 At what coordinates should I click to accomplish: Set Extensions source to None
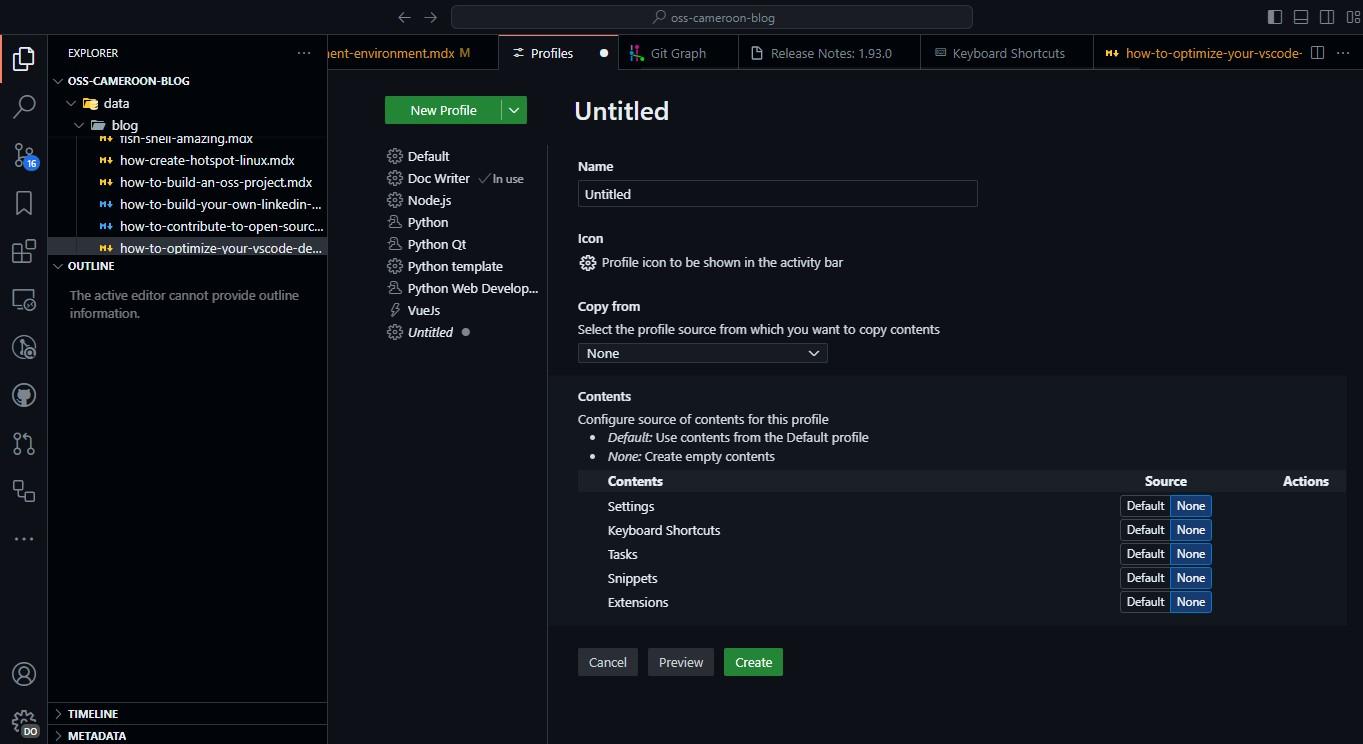[x=1191, y=602]
